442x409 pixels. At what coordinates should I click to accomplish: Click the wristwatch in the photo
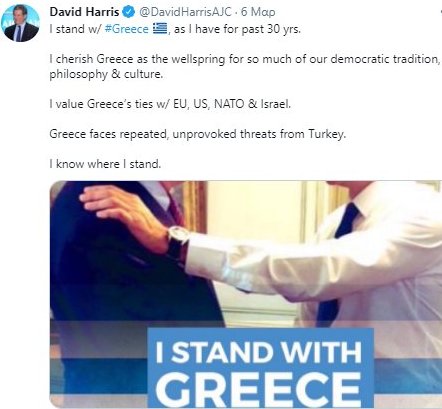click(177, 241)
